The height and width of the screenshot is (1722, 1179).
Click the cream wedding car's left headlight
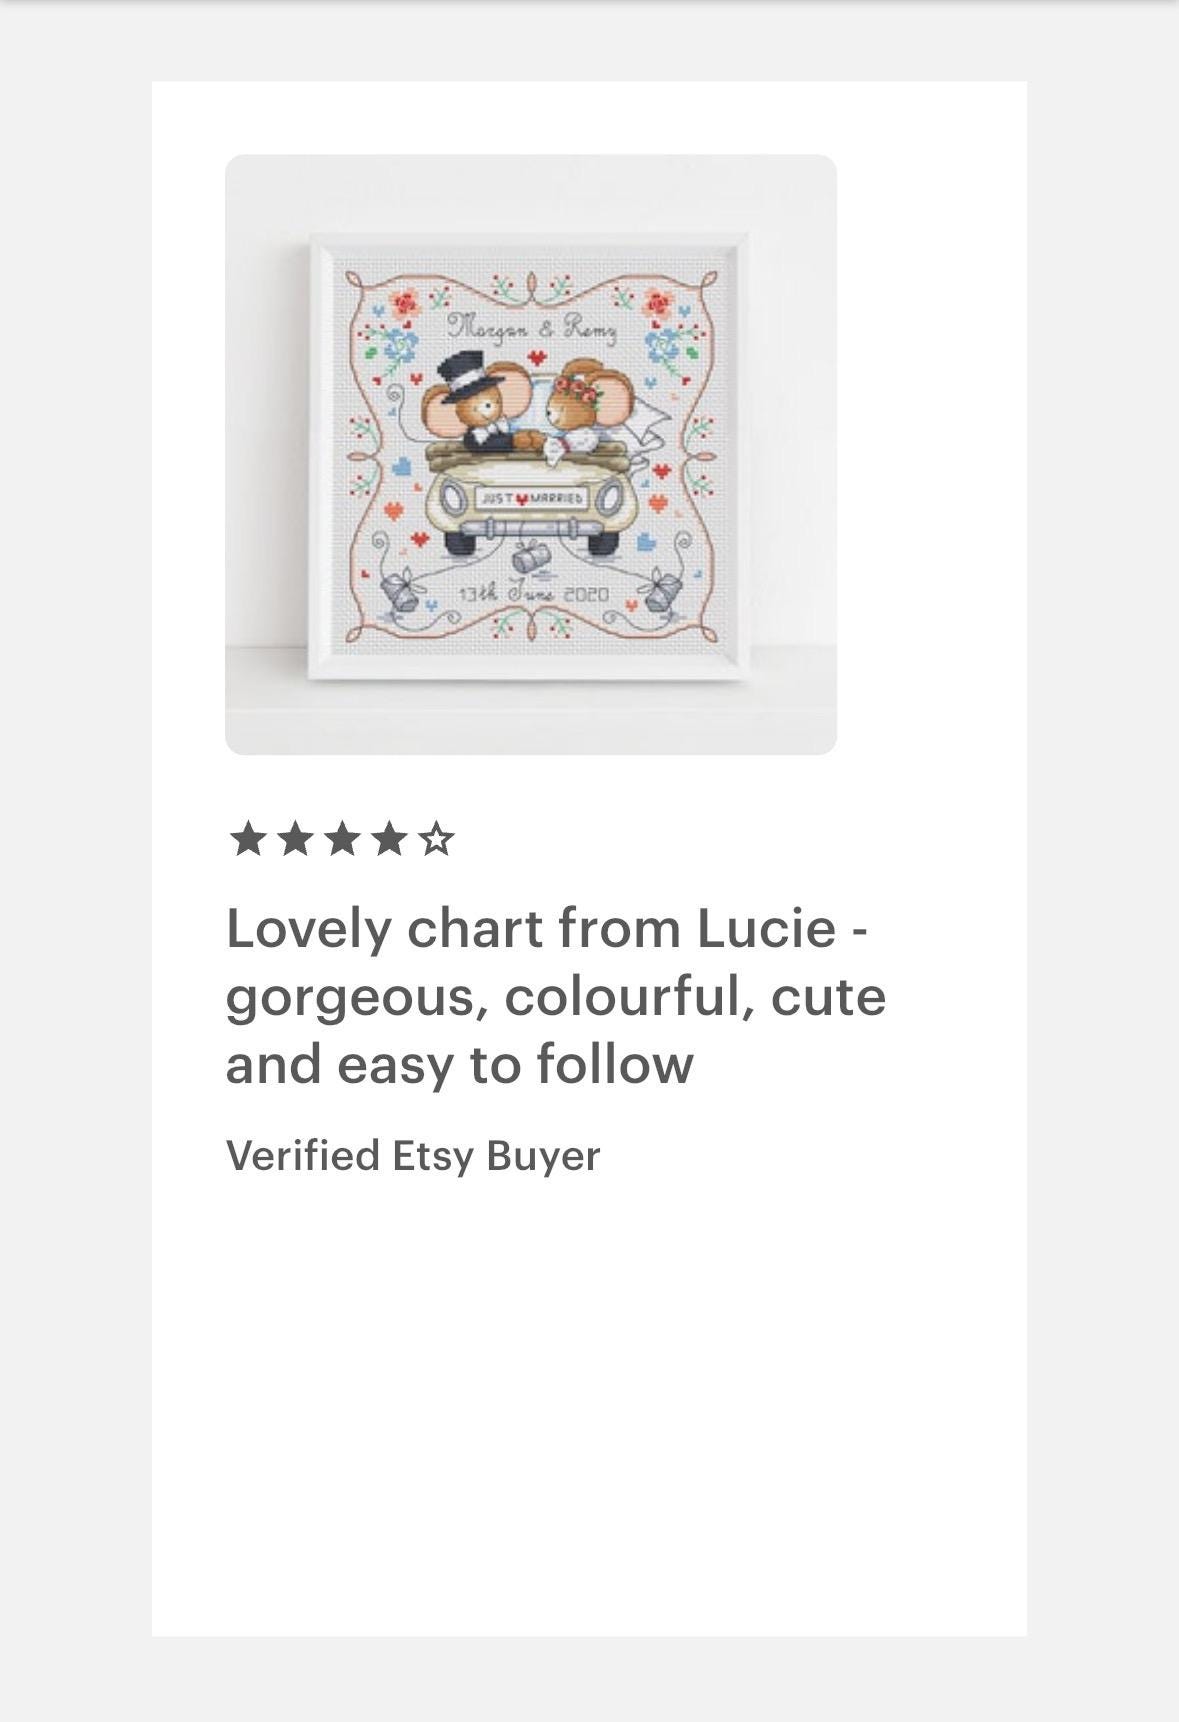click(x=455, y=496)
